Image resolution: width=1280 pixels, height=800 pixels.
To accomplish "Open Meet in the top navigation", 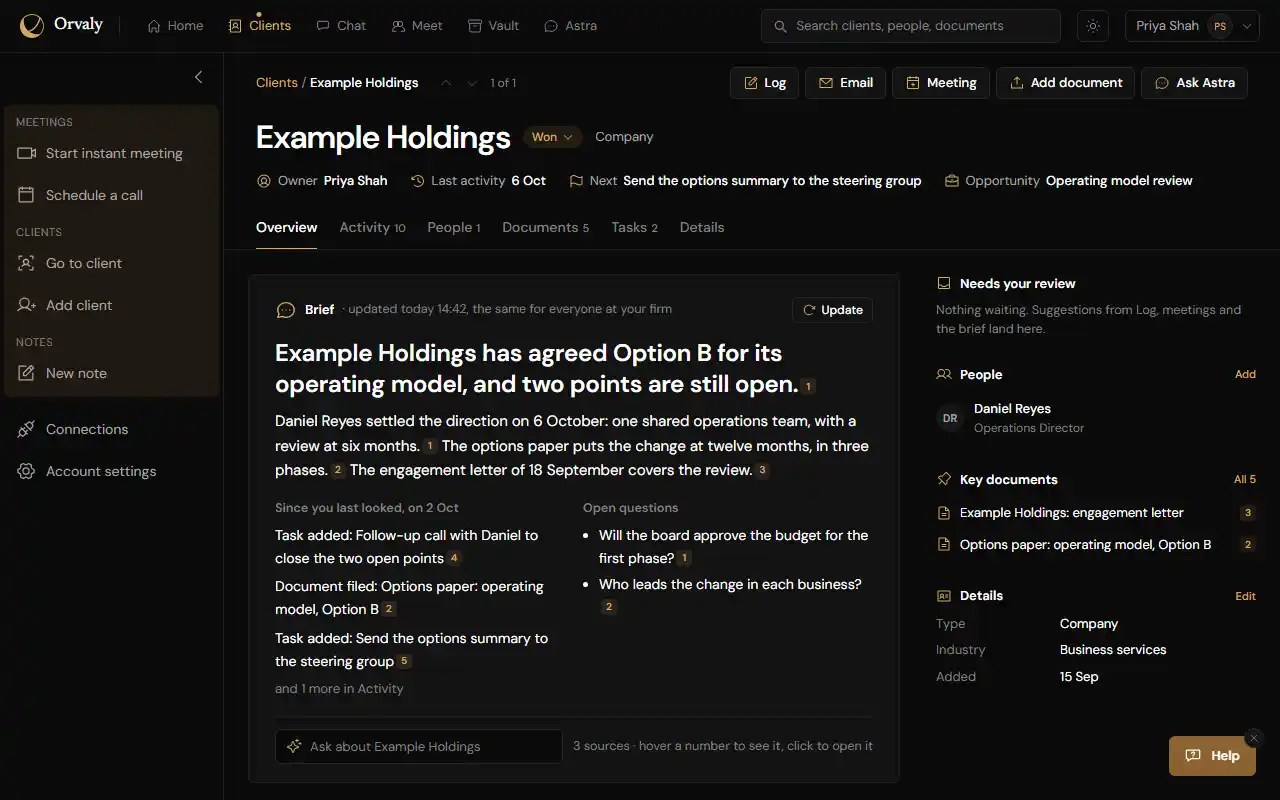I will coord(417,26).
